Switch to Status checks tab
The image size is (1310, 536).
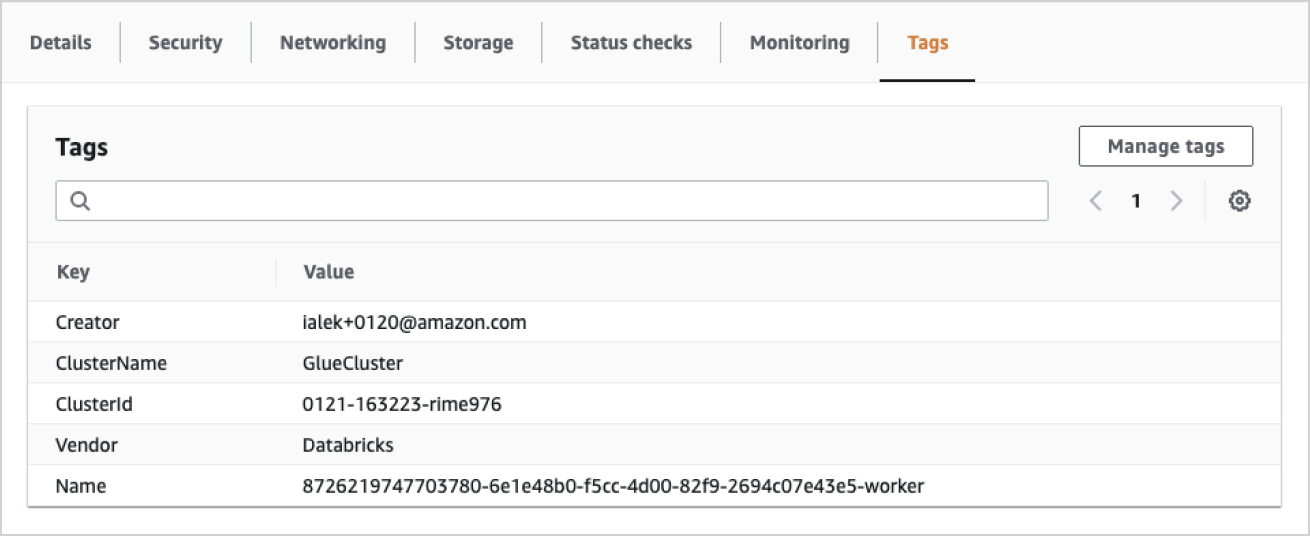[x=631, y=43]
